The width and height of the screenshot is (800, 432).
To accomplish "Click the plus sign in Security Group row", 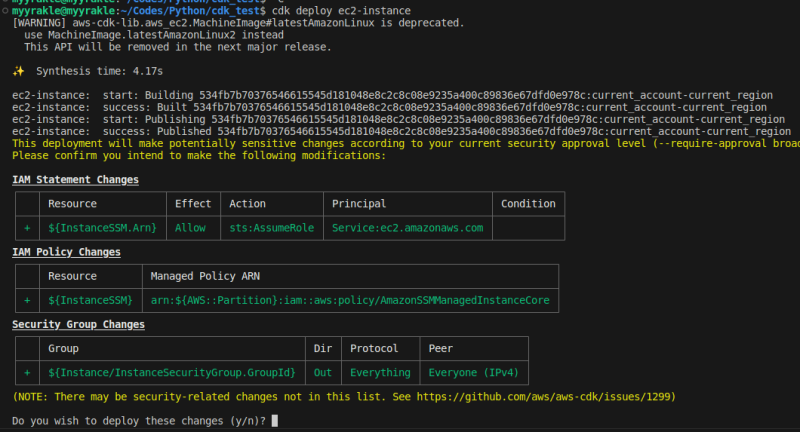I will (x=27, y=373).
